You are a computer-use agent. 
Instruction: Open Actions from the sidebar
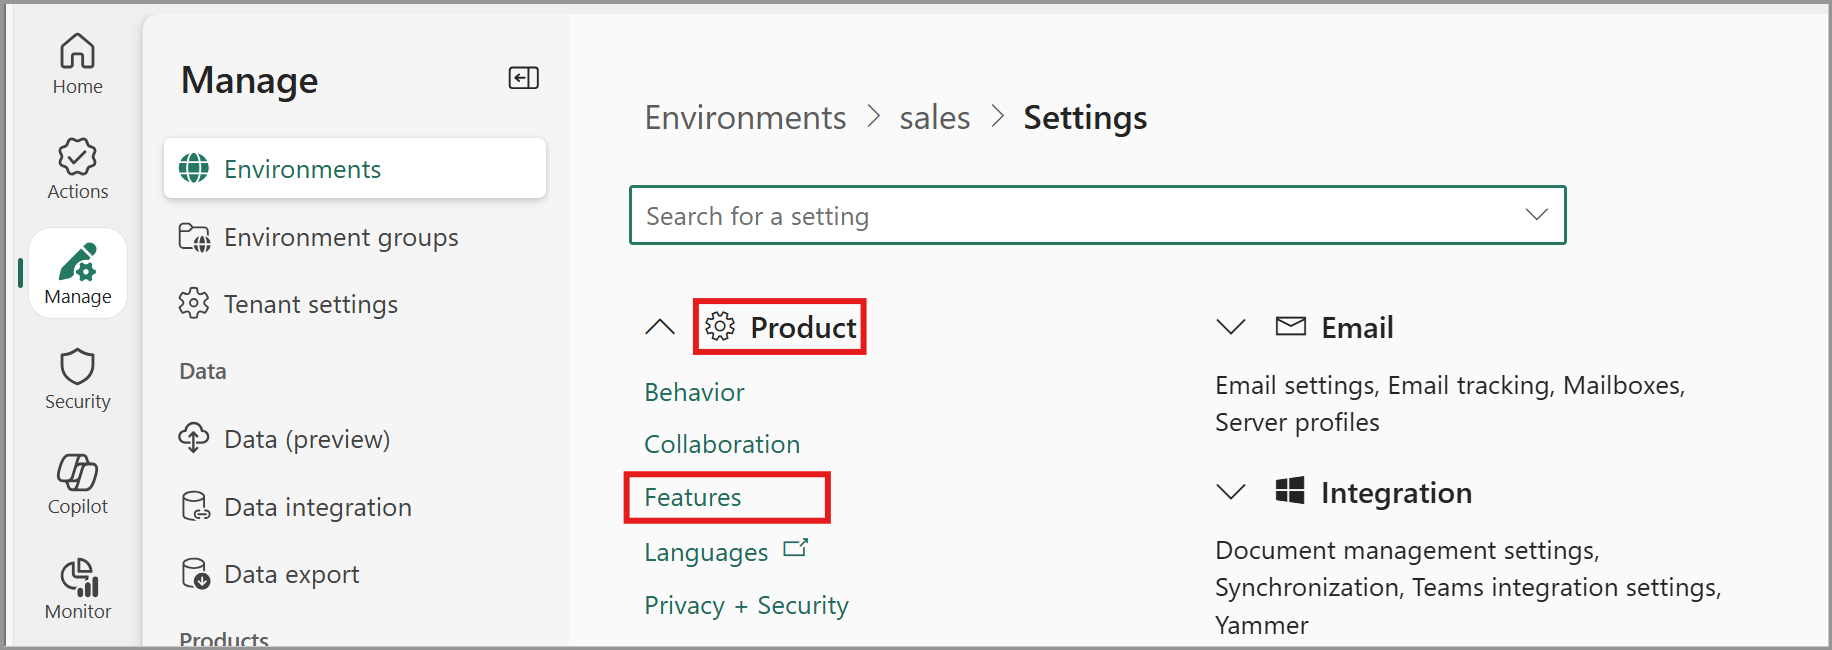[x=77, y=156]
